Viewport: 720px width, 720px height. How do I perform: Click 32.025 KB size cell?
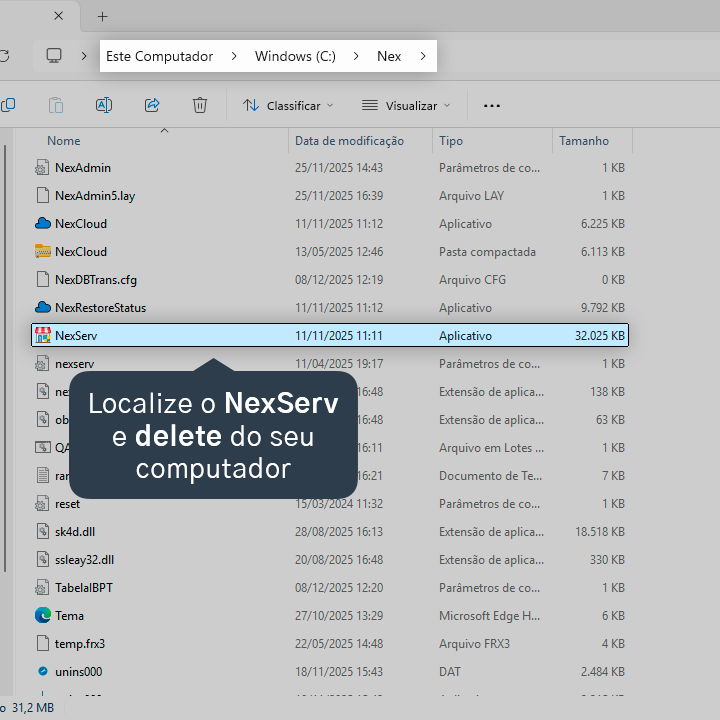(600, 336)
